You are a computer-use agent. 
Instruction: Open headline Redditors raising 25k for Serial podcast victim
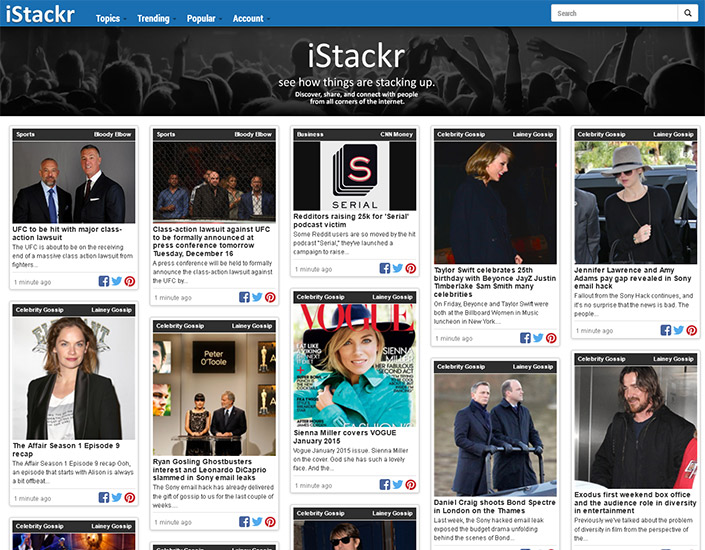351,220
